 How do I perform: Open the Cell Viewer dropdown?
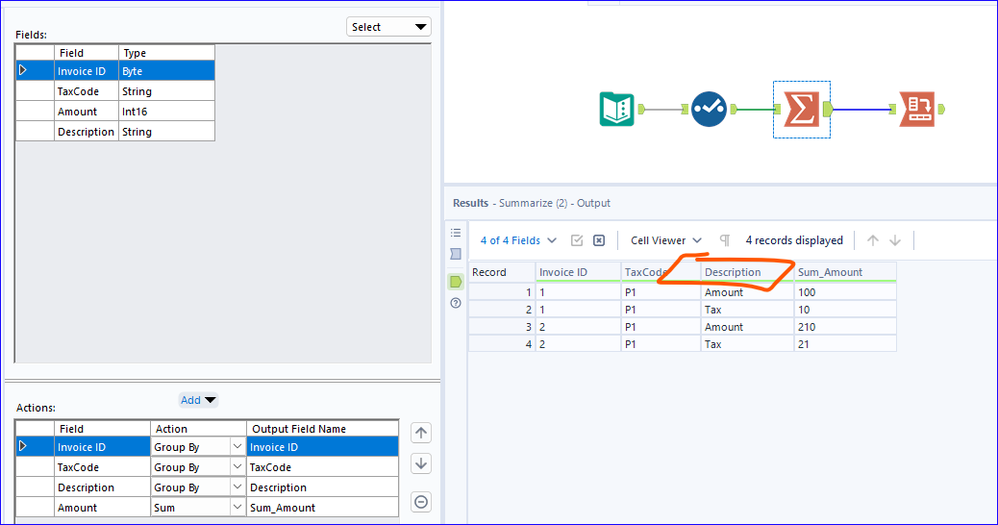tap(666, 241)
